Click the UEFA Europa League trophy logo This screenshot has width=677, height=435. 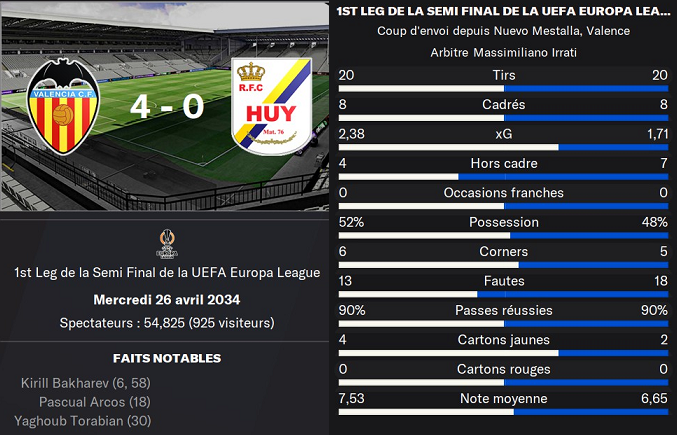[167, 245]
